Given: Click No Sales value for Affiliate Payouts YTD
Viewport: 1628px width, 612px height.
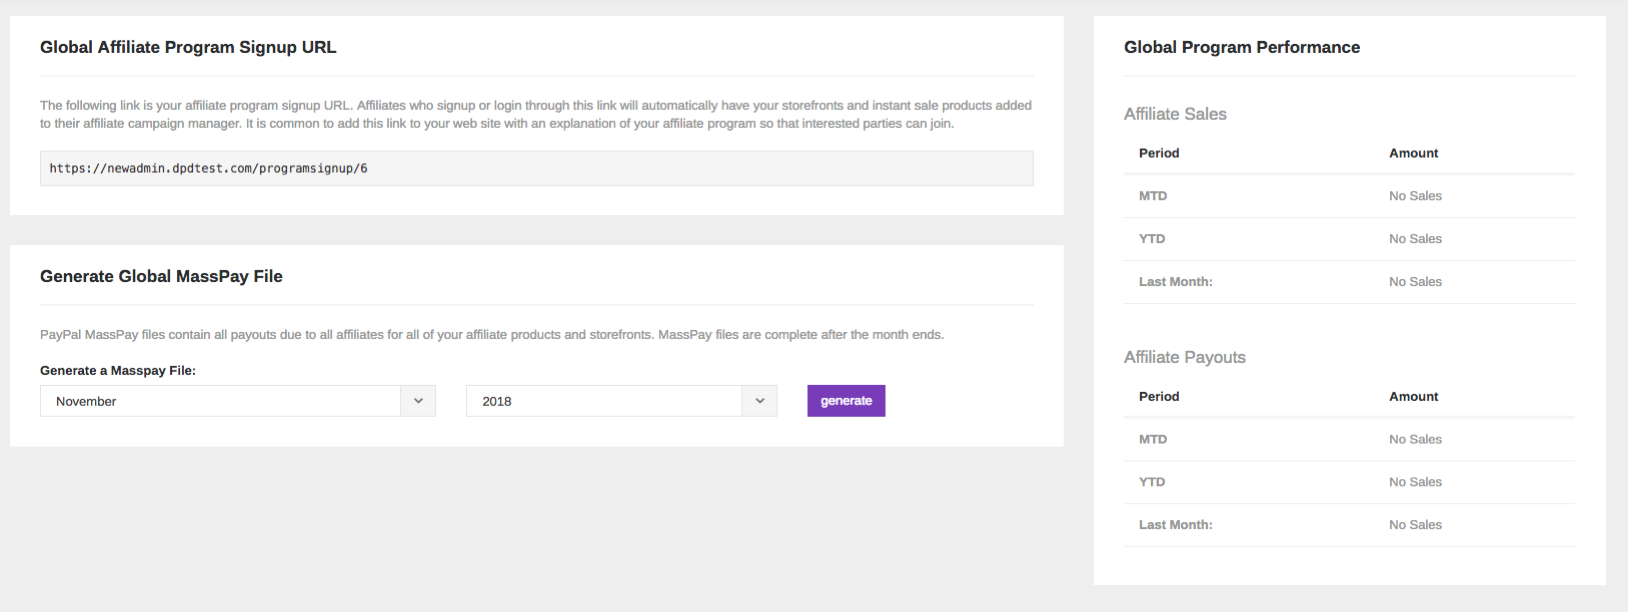Looking at the screenshot, I should pos(1415,482).
